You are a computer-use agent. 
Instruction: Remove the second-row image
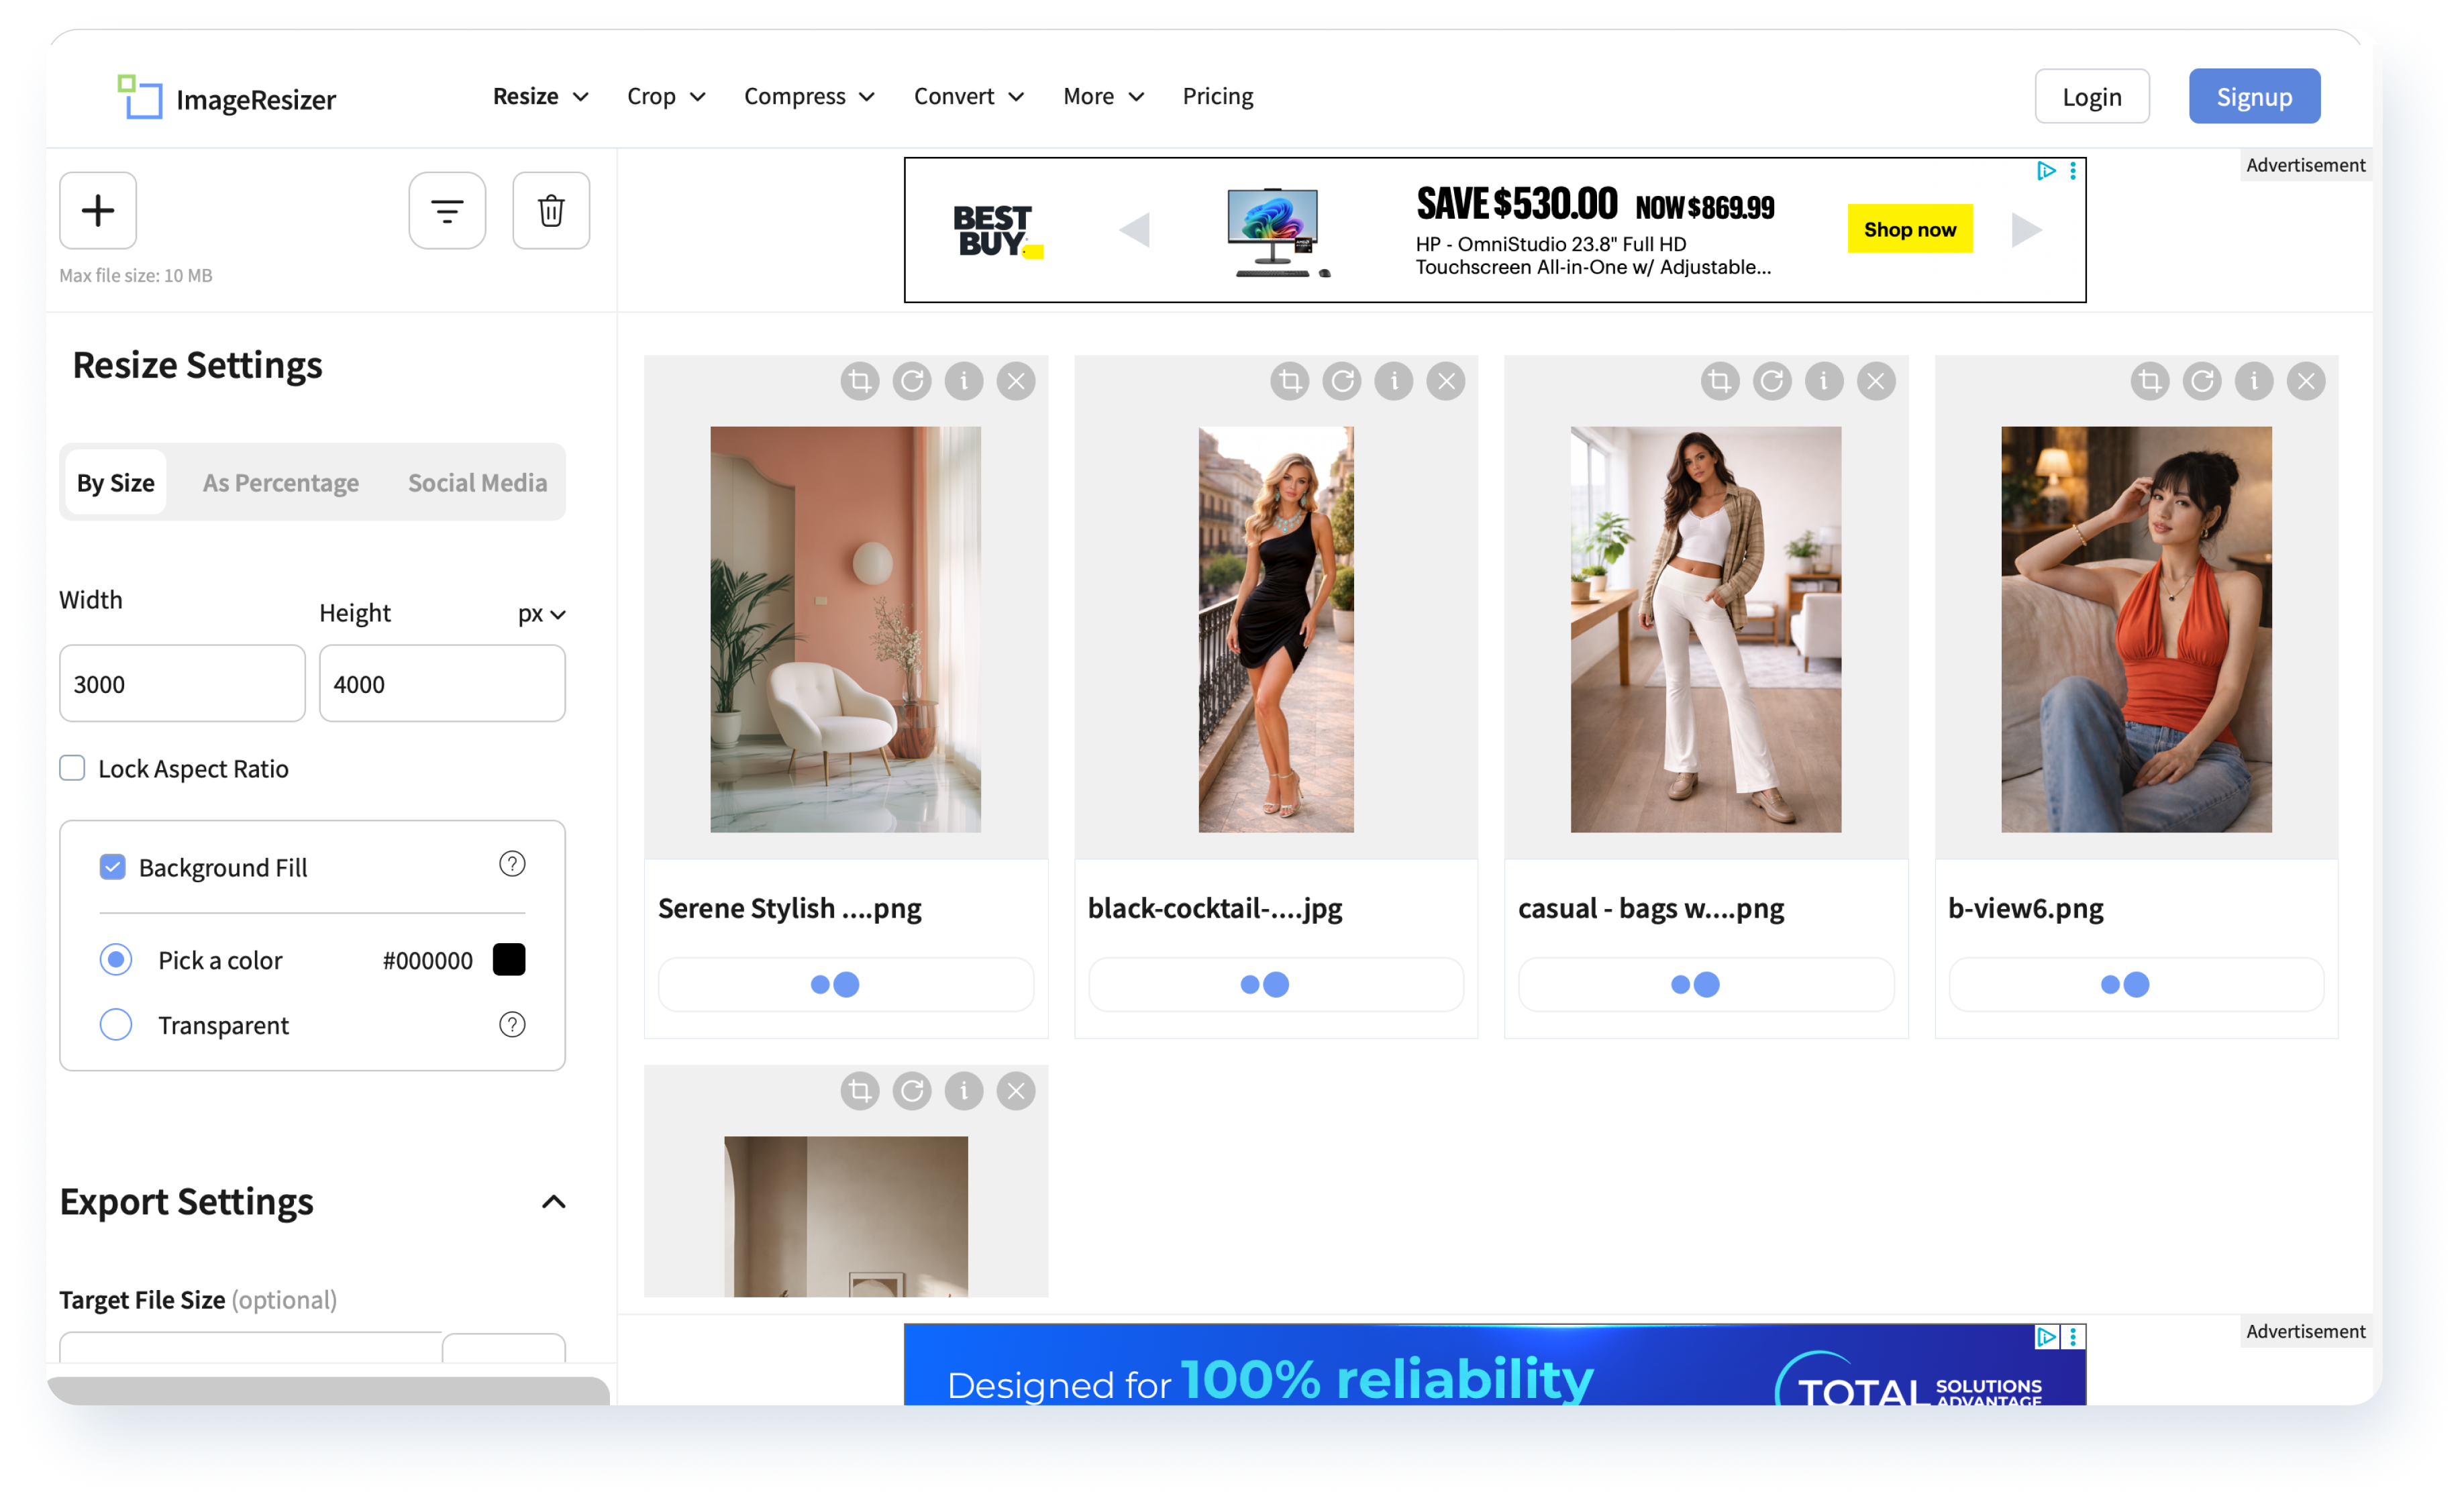pyautogui.click(x=1016, y=1091)
